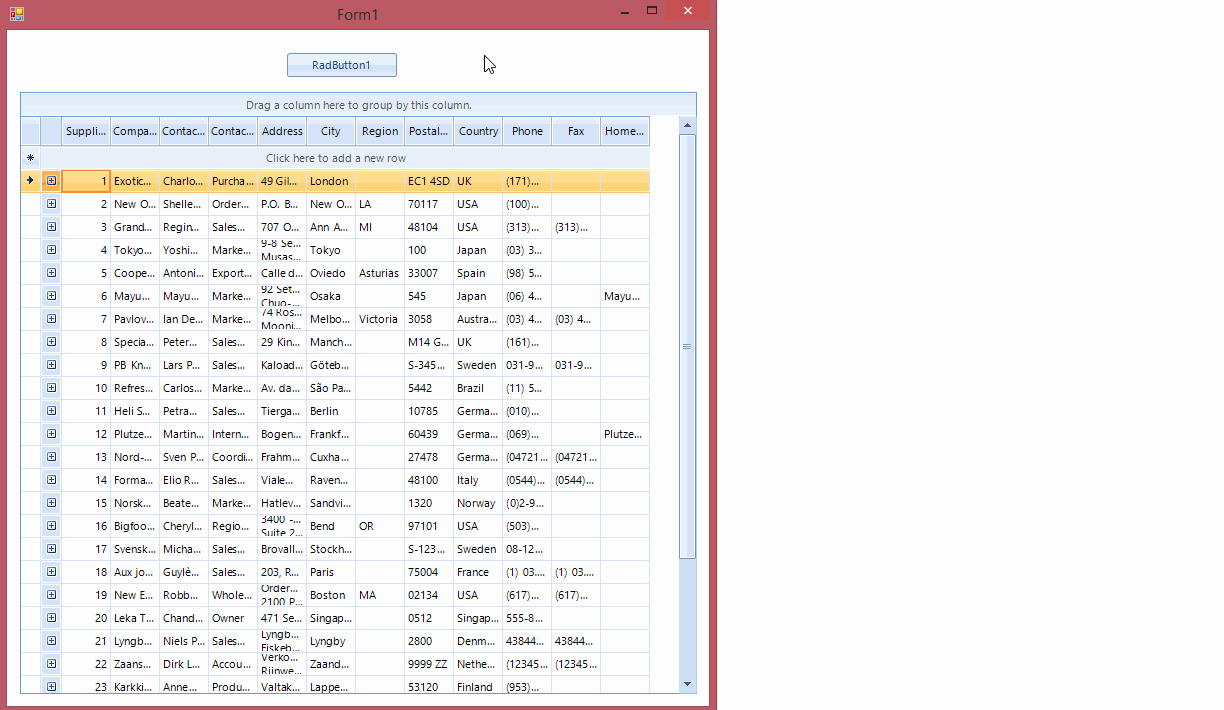This screenshot has height=710, width=1224.
Task: Click the Postal... column header
Action: tap(429, 131)
